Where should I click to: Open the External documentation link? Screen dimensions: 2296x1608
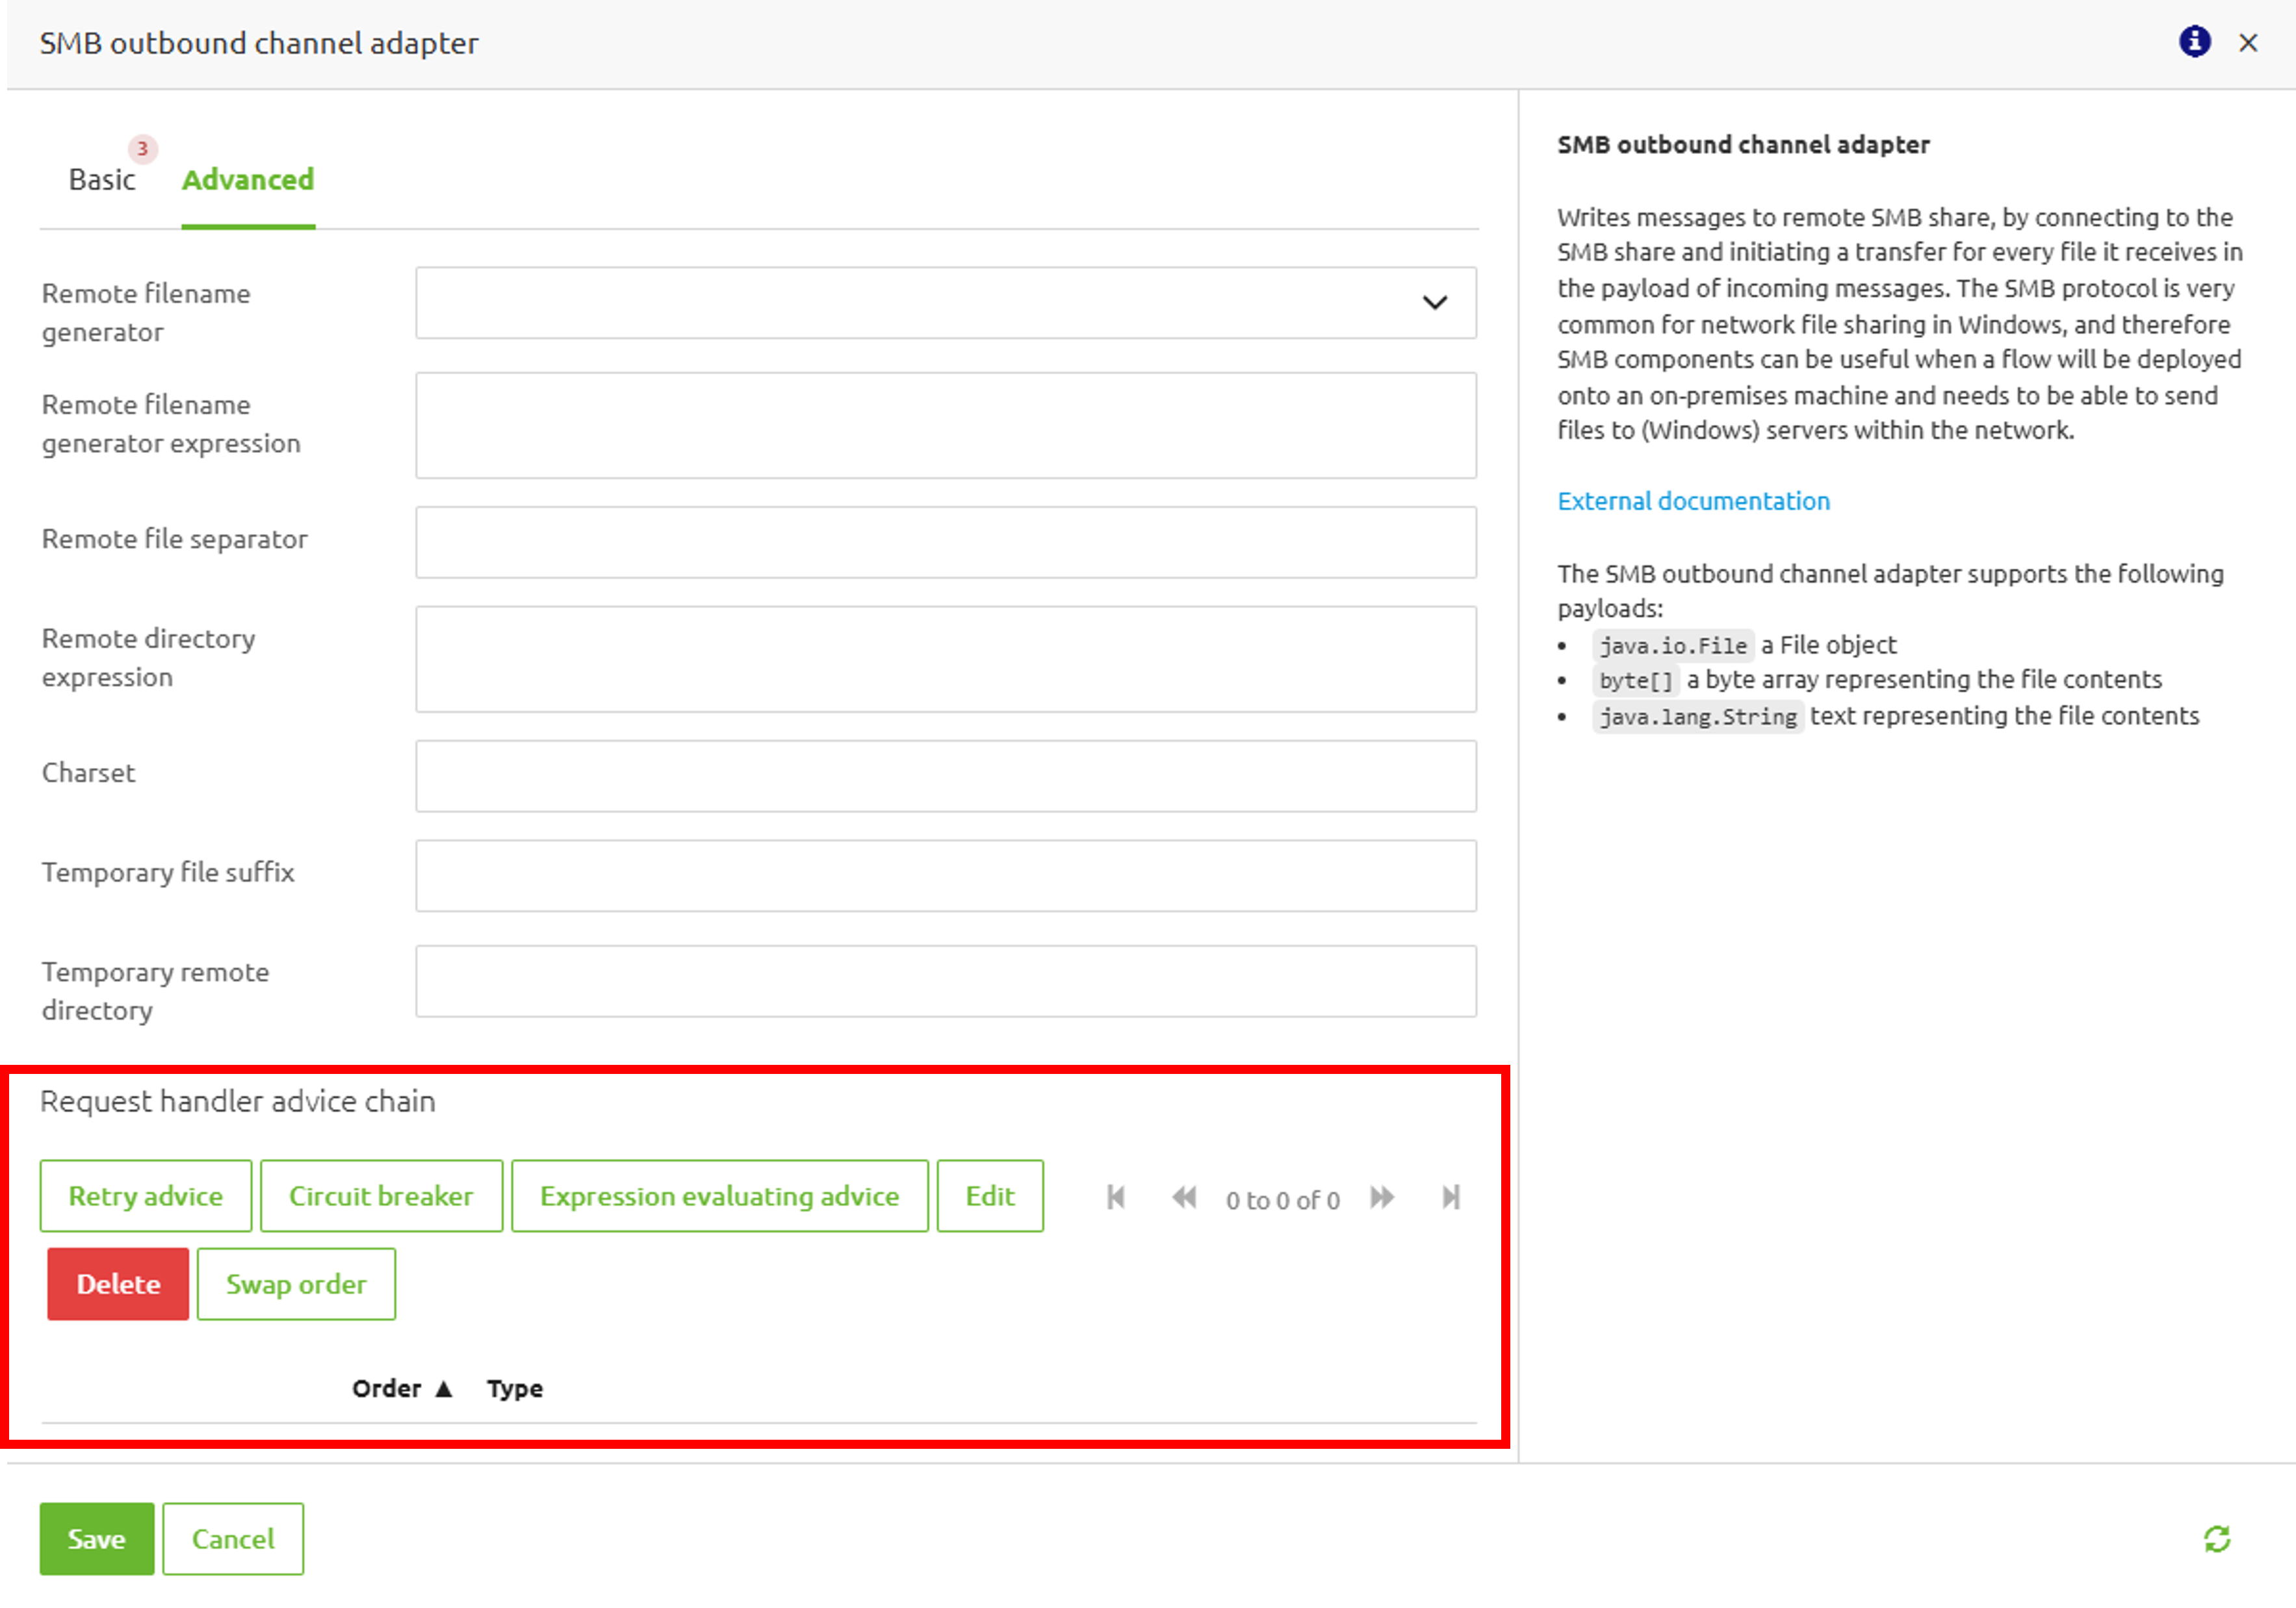[1694, 500]
